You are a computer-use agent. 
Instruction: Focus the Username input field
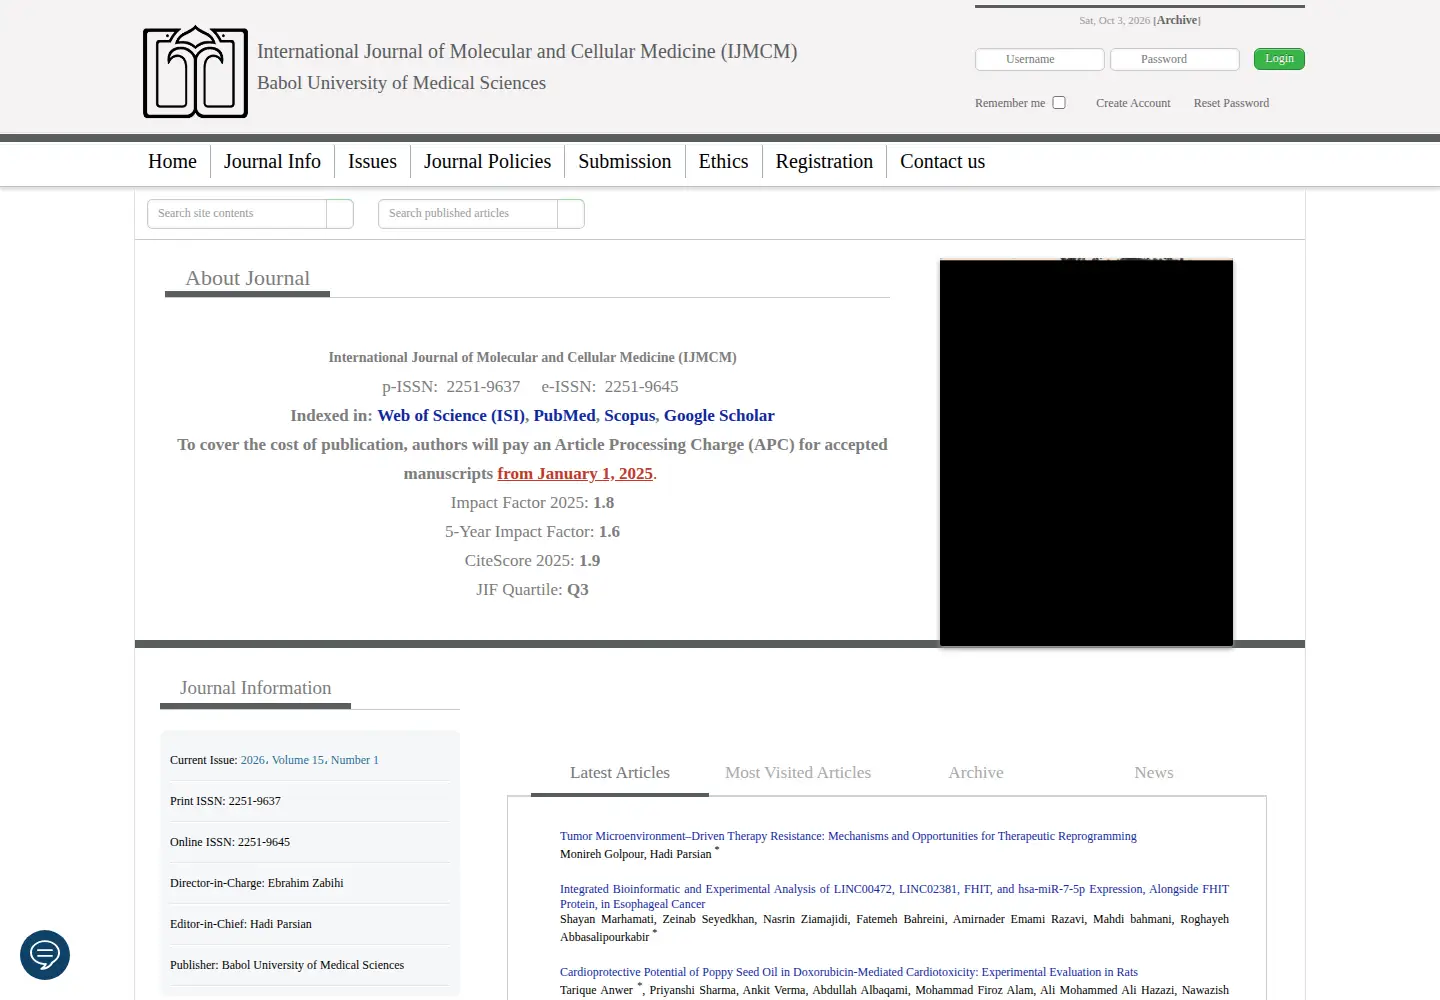(x=1040, y=59)
